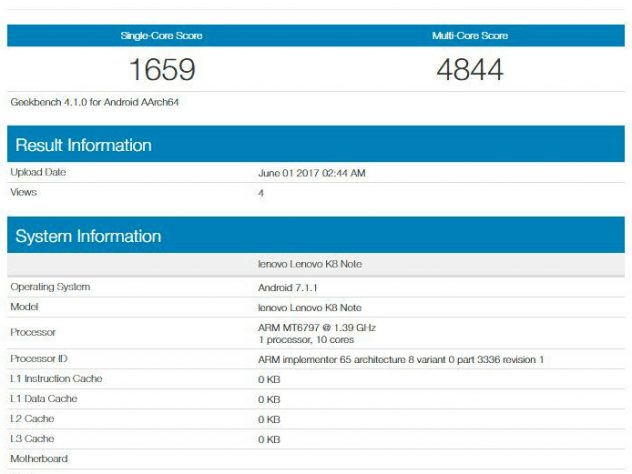Select the ARM MT6797 @ 1.39 GHz text
This screenshot has width=632, height=474.
pos(316,327)
